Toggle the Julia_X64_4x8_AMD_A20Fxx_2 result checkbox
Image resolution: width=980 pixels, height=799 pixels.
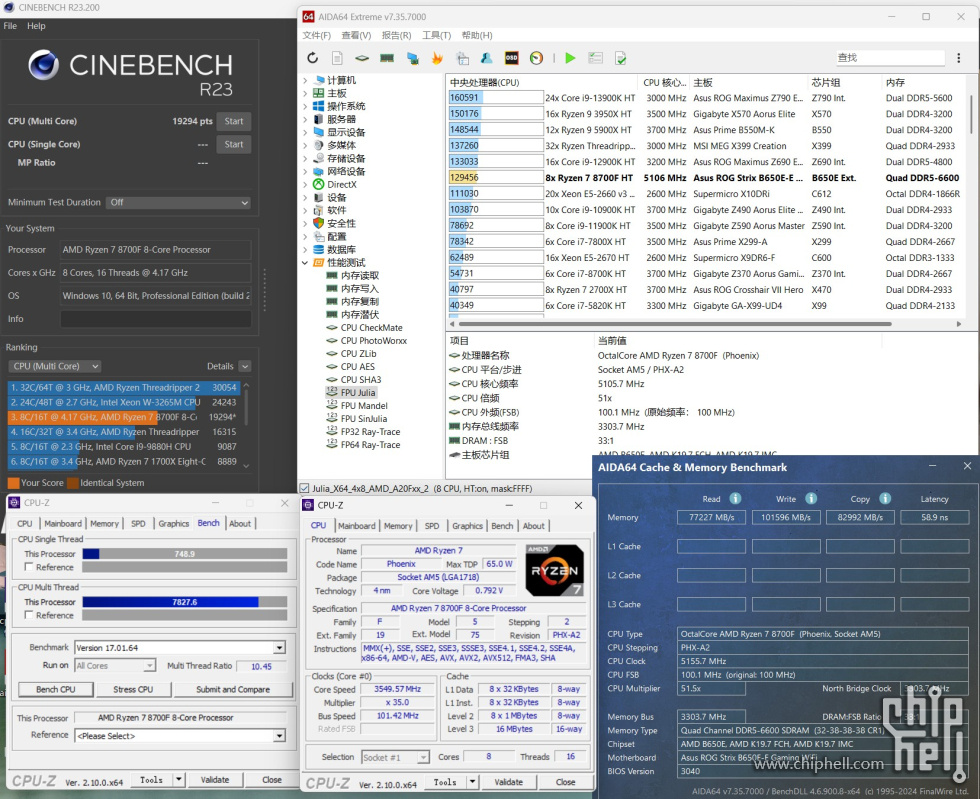pyautogui.click(x=304, y=488)
